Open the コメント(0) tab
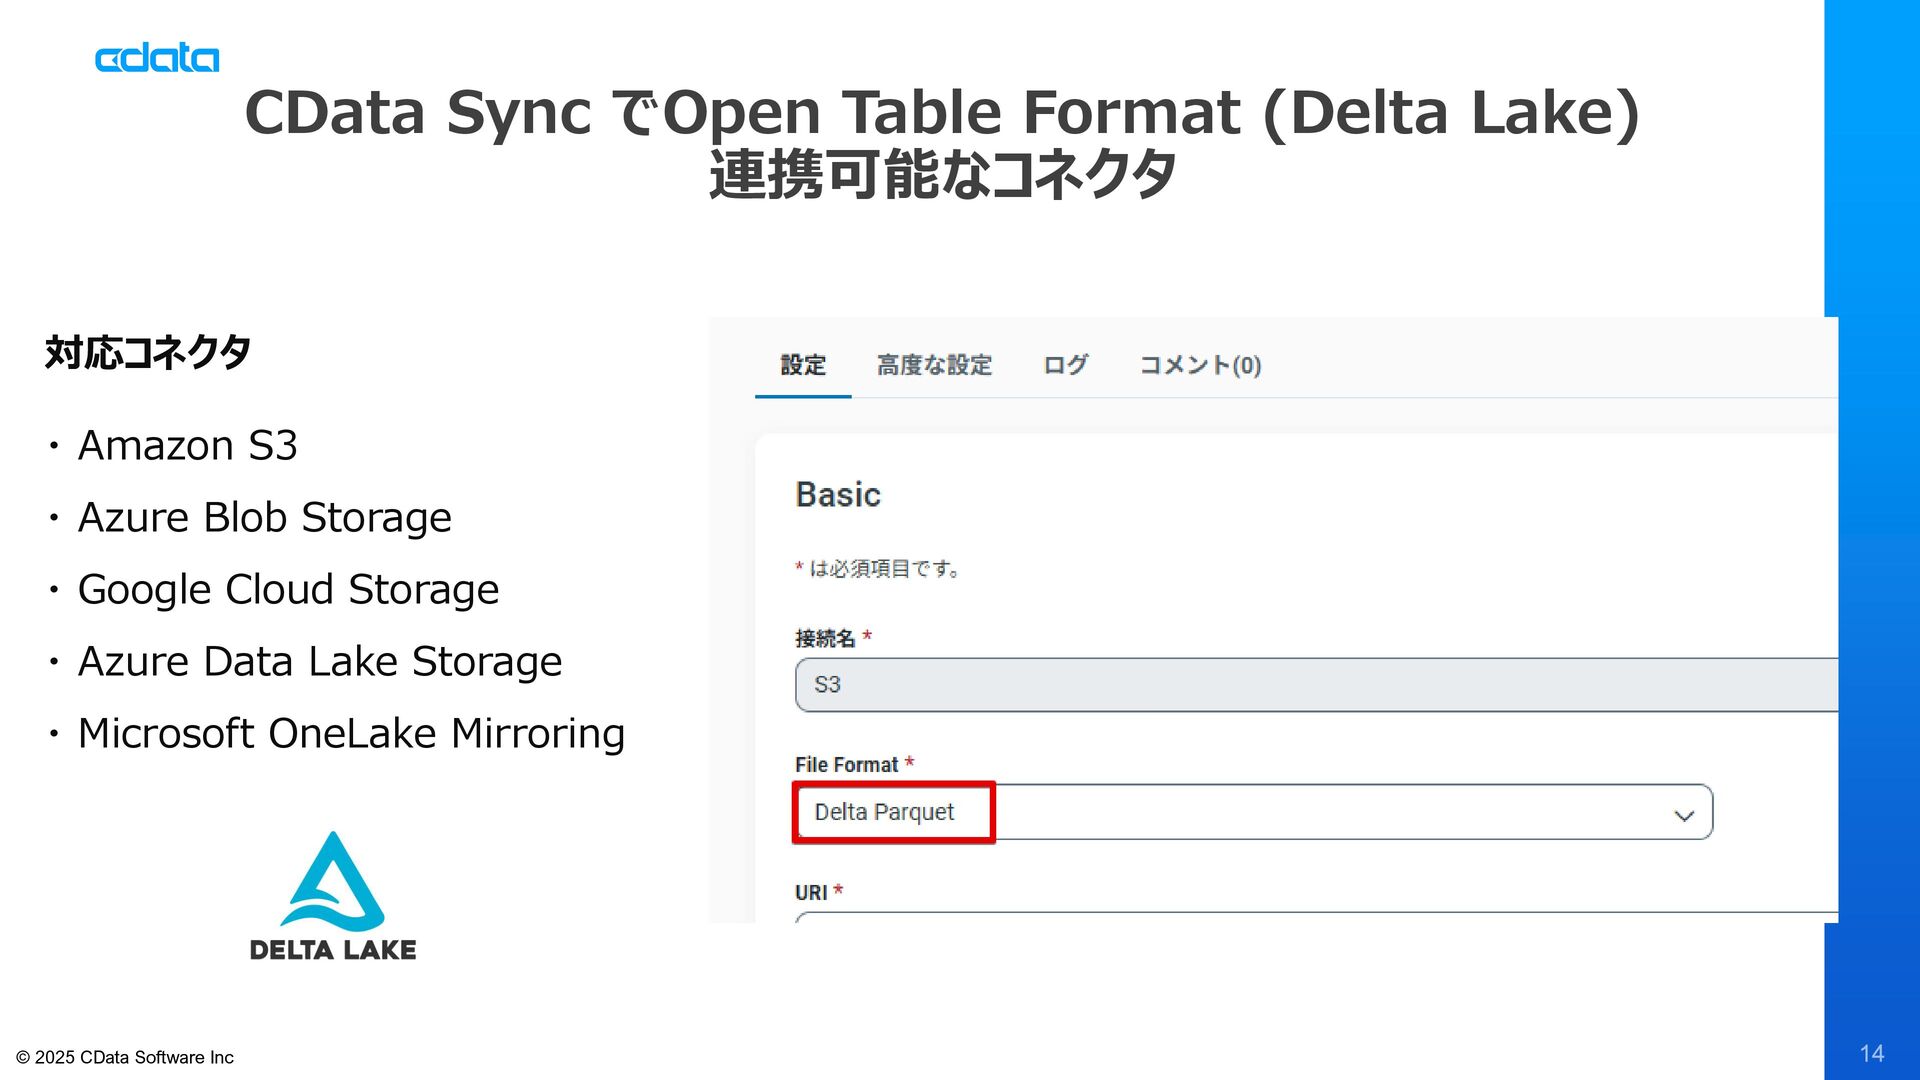This screenshot has height=1080, width=1920. 1200,366
